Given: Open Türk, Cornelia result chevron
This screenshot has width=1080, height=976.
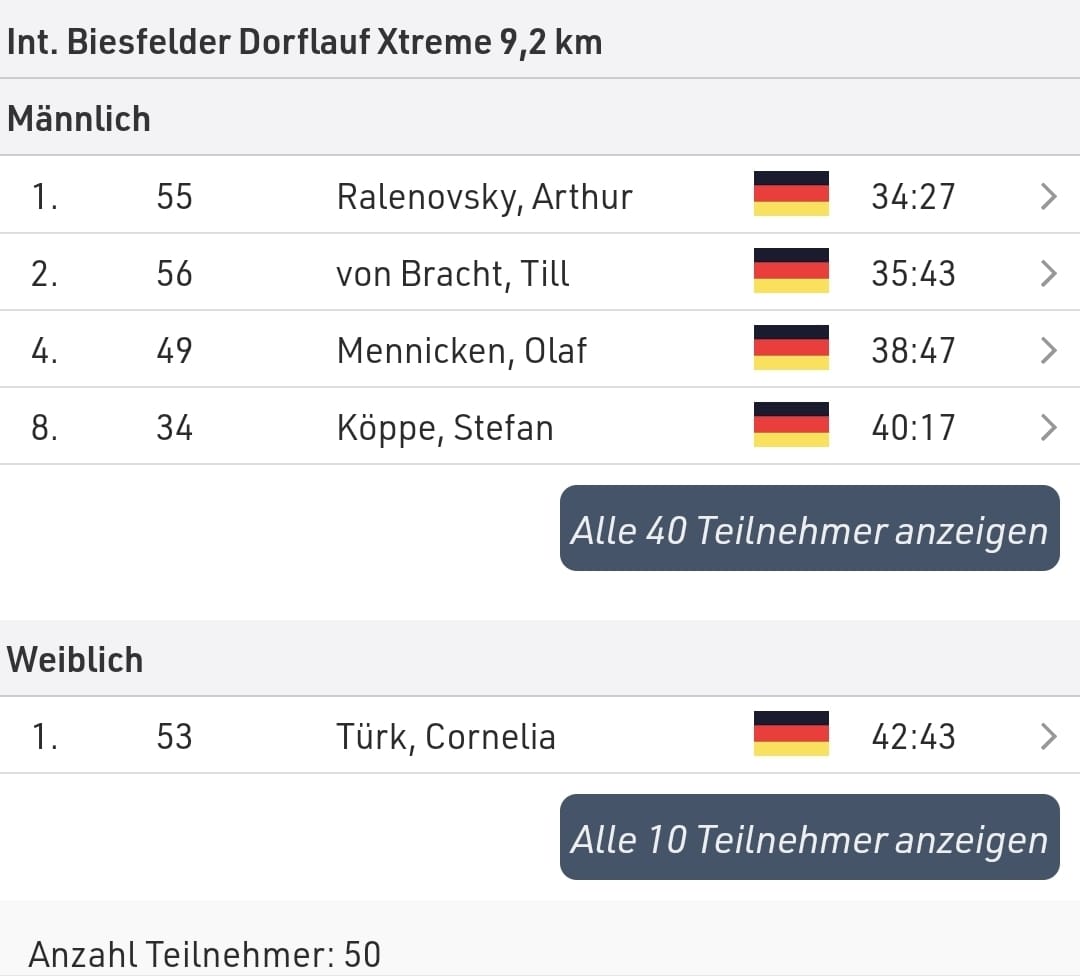Looking at the screenshot, I should click(1048, 736).
